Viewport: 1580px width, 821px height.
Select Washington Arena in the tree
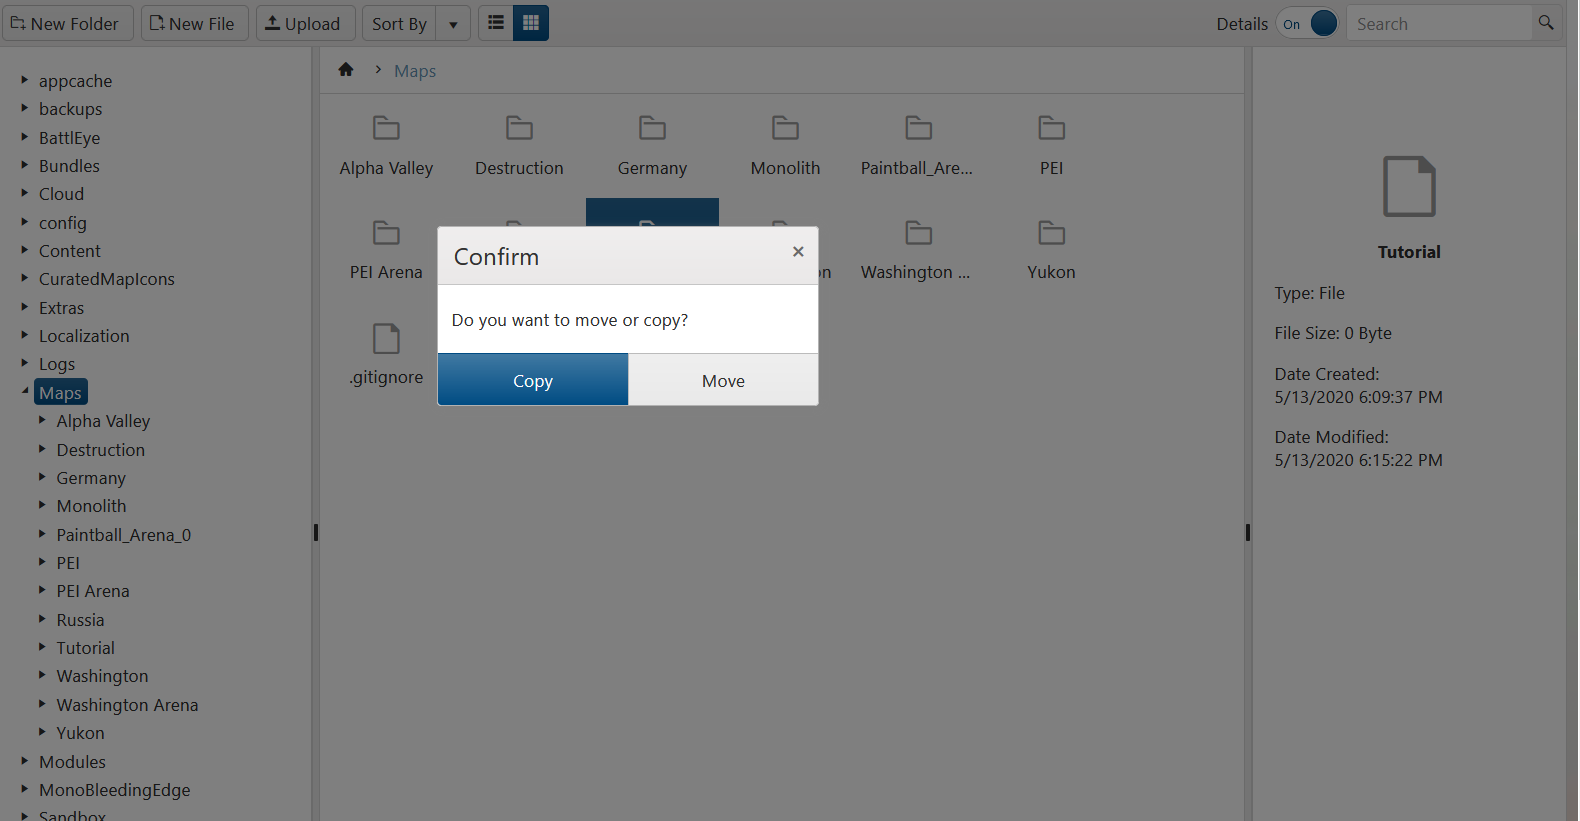pyautogui.click(x=127, y=705)
